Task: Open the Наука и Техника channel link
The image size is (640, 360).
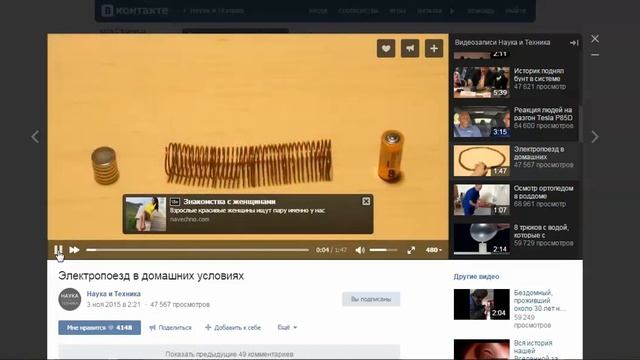Action: 113,294
